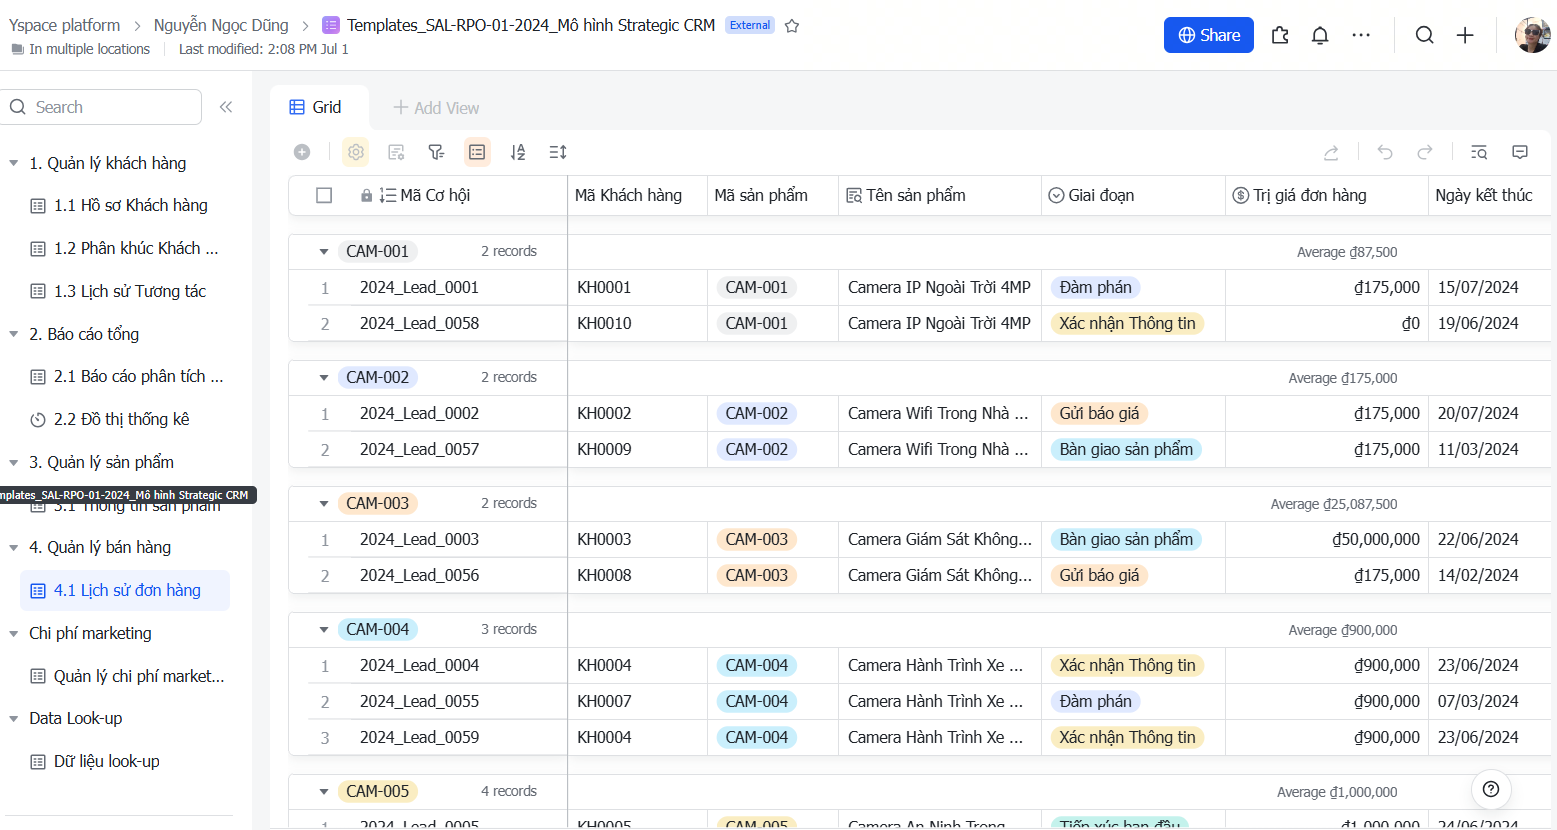Click the redo arrow
Image resolution: width=1557 pixels, height=830 pixels.
point(1425,152)
